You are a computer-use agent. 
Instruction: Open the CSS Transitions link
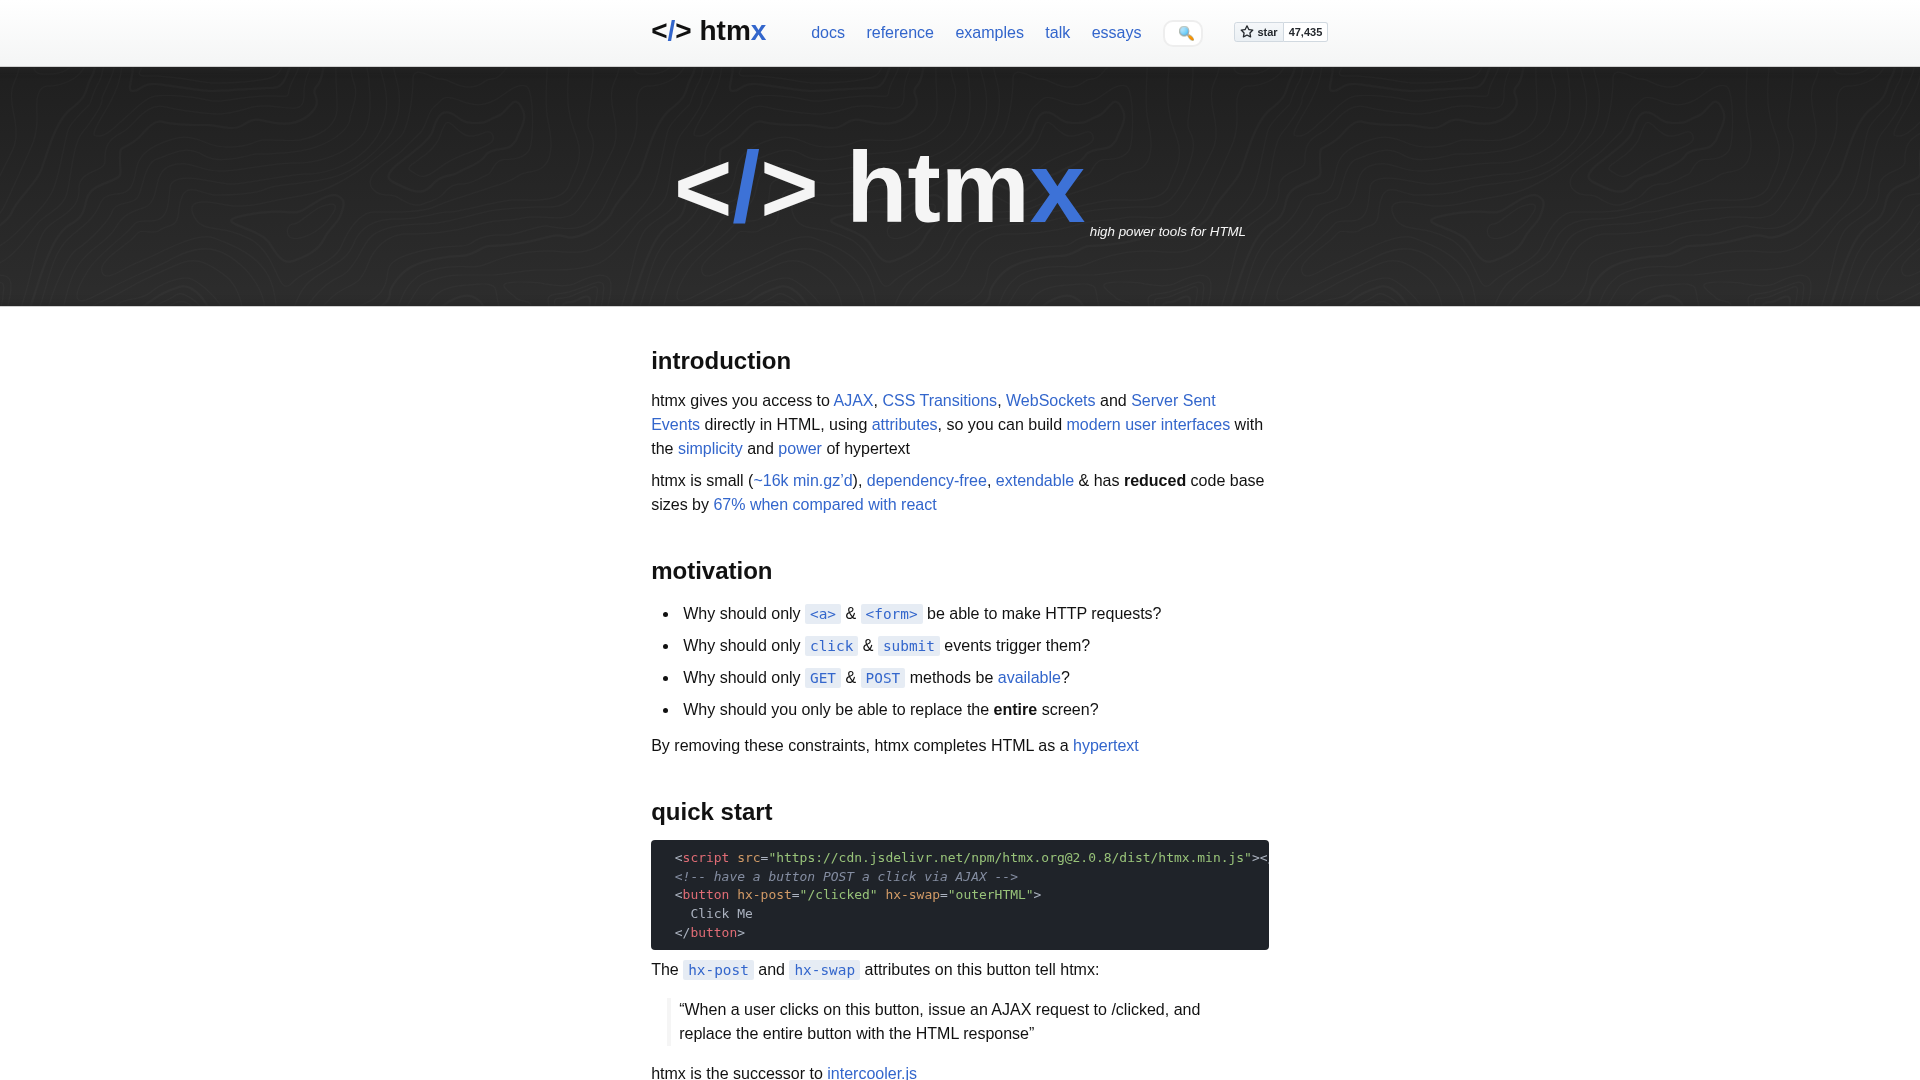[x=938, y=400]
